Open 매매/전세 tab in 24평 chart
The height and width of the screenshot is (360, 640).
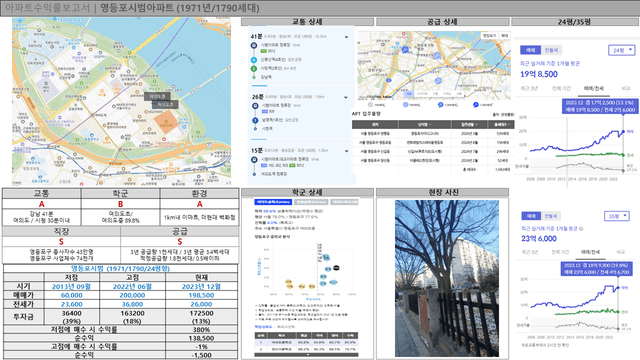click(593, 88)
